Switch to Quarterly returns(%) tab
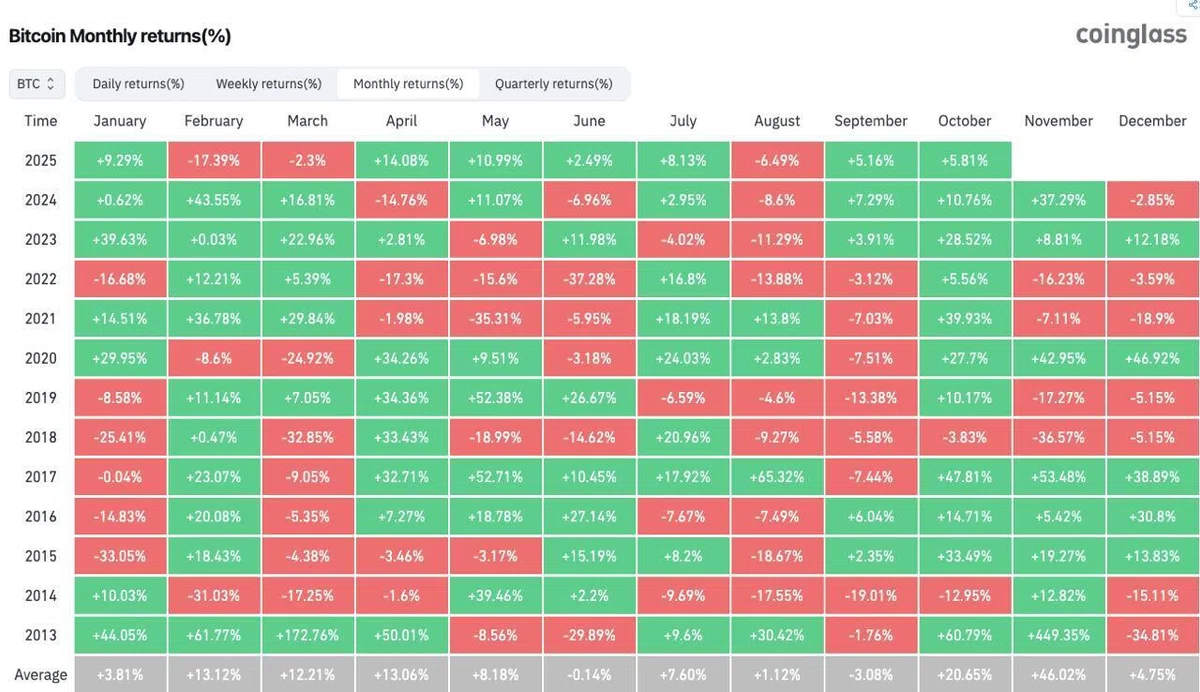The width and height of the screenshot is (1200, 692). [x=554, y=84]
